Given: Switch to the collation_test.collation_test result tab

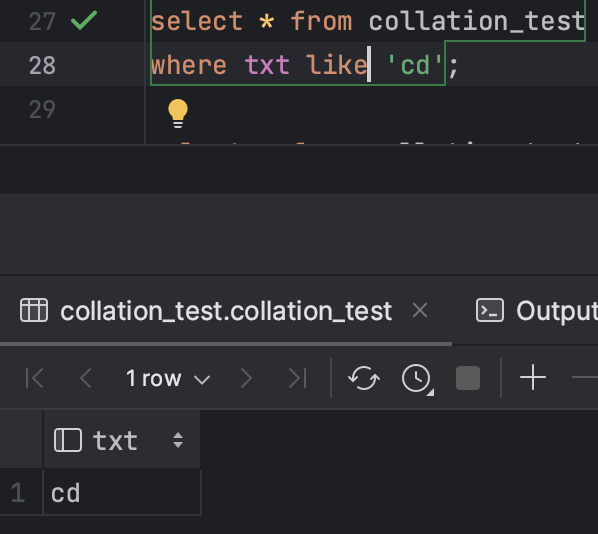Looking at the screenshot, I should 226,311.
